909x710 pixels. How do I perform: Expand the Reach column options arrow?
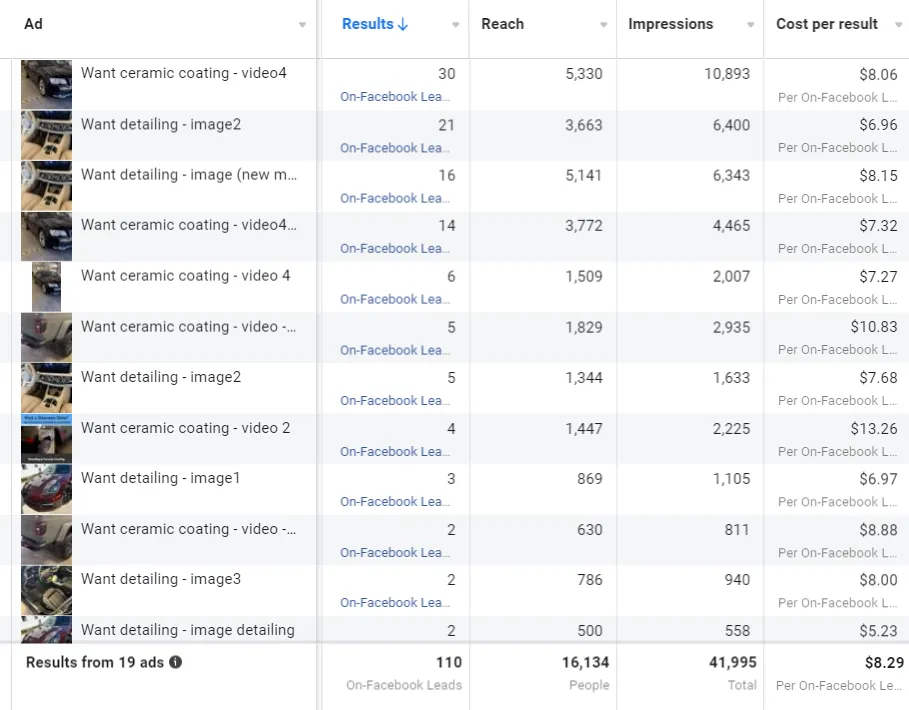(604, 25)
